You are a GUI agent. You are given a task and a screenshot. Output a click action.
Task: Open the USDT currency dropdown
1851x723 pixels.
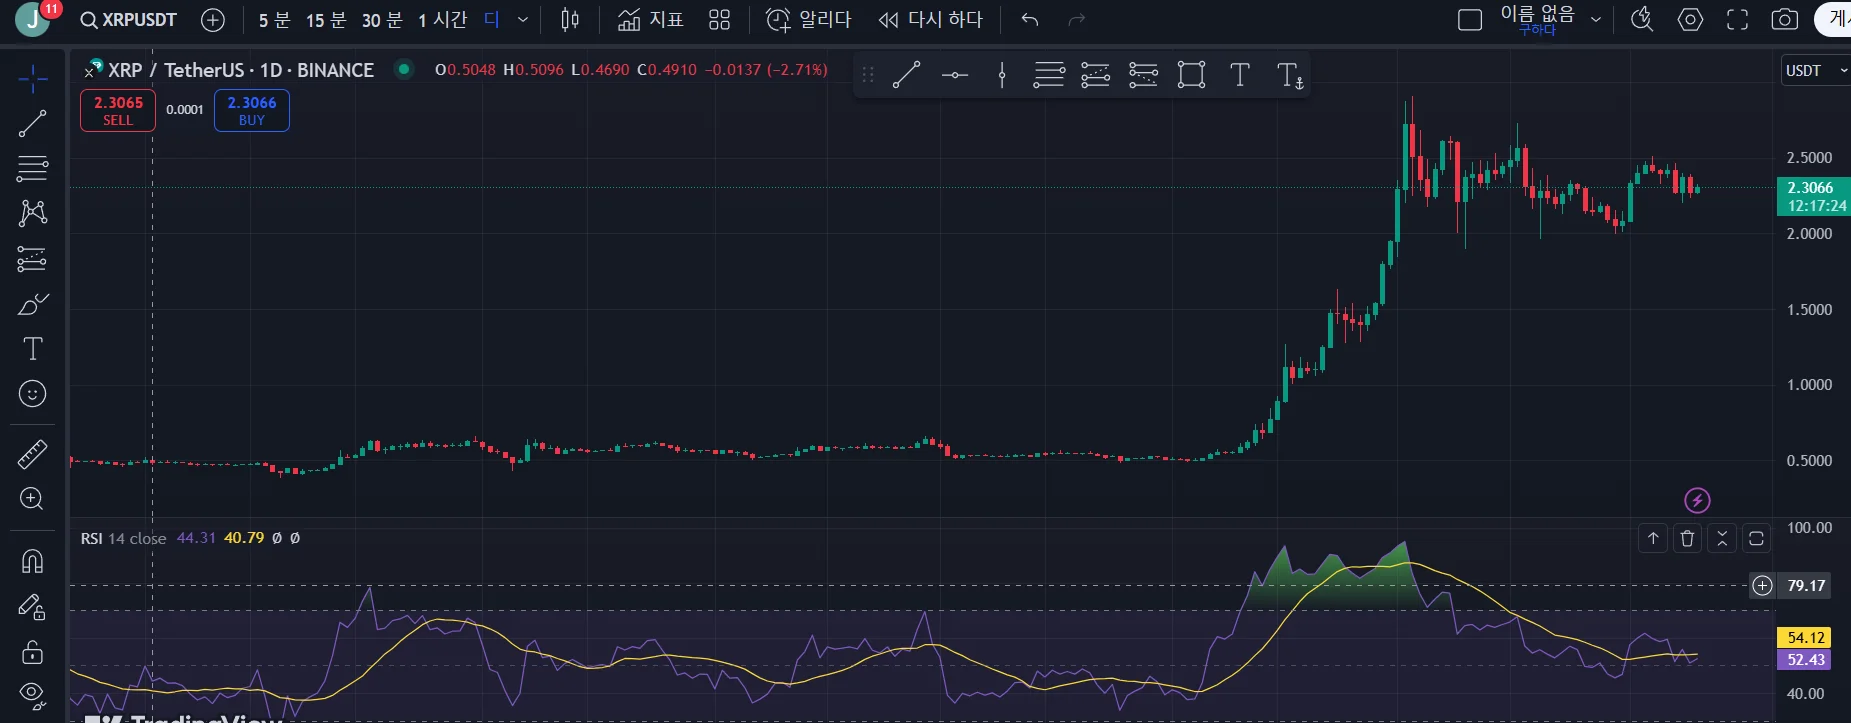tap(1816, 71)
